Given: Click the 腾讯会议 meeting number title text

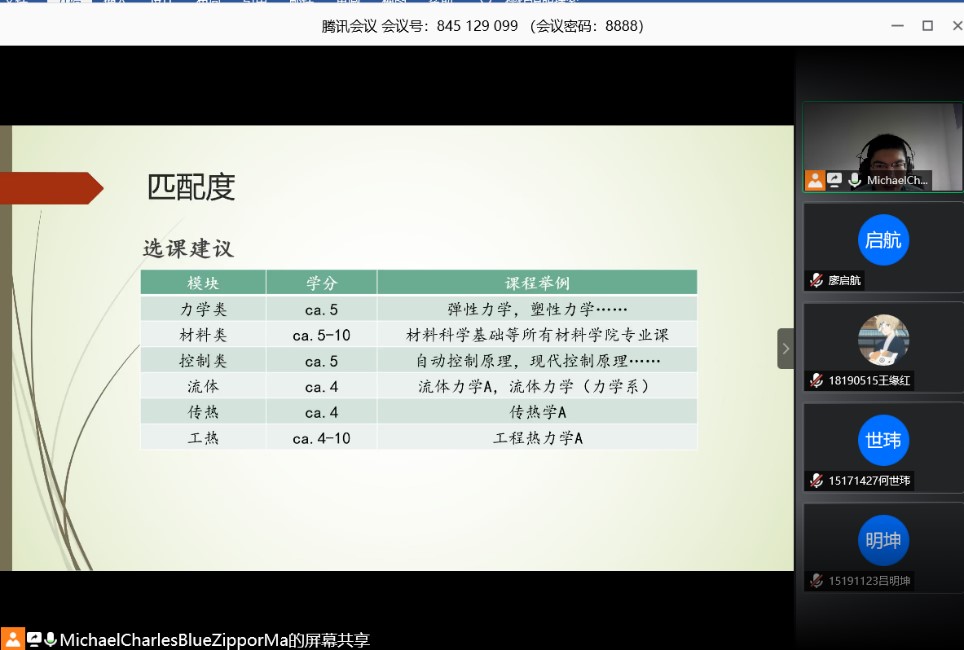Looking at the screenshot, I should pos(482,26).
